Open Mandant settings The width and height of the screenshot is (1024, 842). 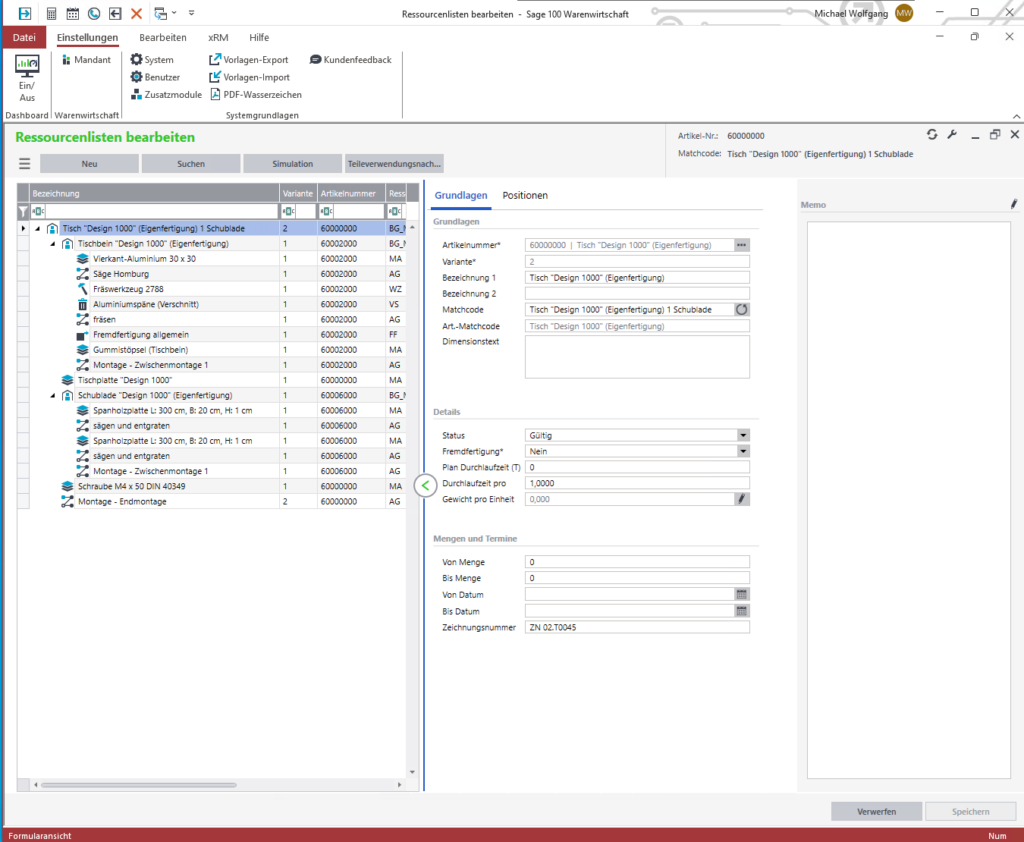pyautogui.click(x=86, y=59)
